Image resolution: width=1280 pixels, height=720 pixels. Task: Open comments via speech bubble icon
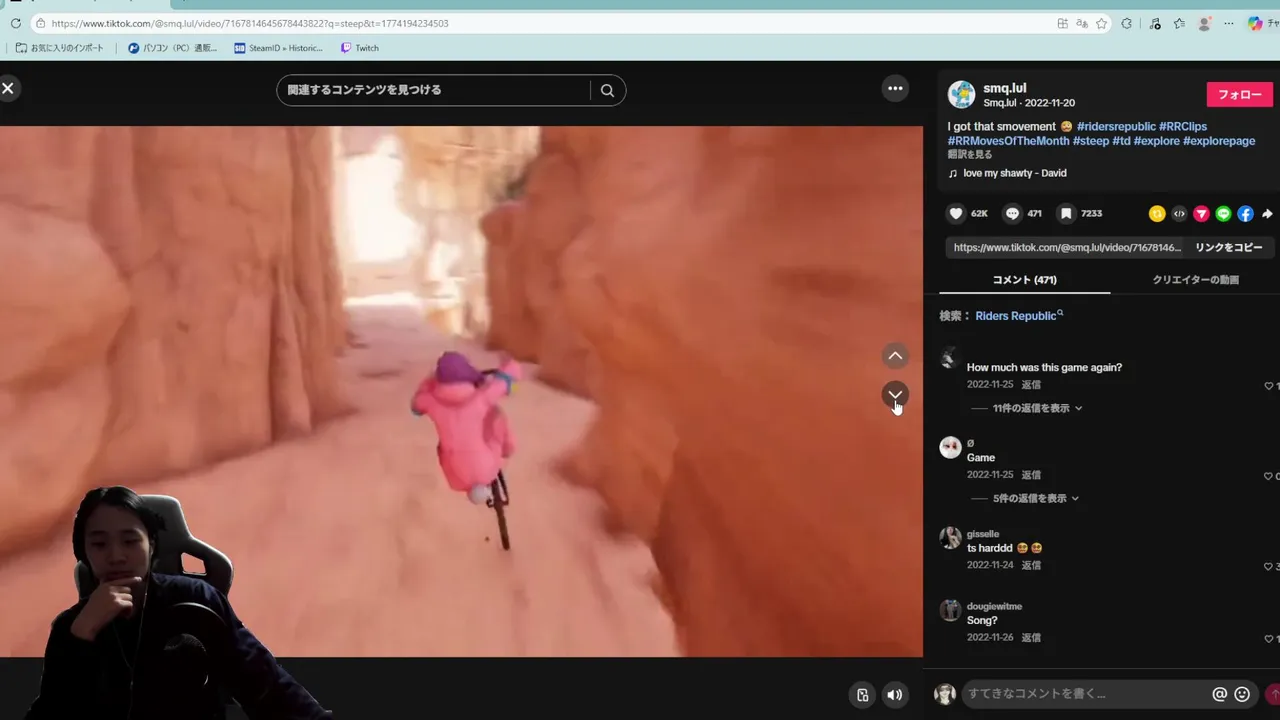tap(1012, 213)
